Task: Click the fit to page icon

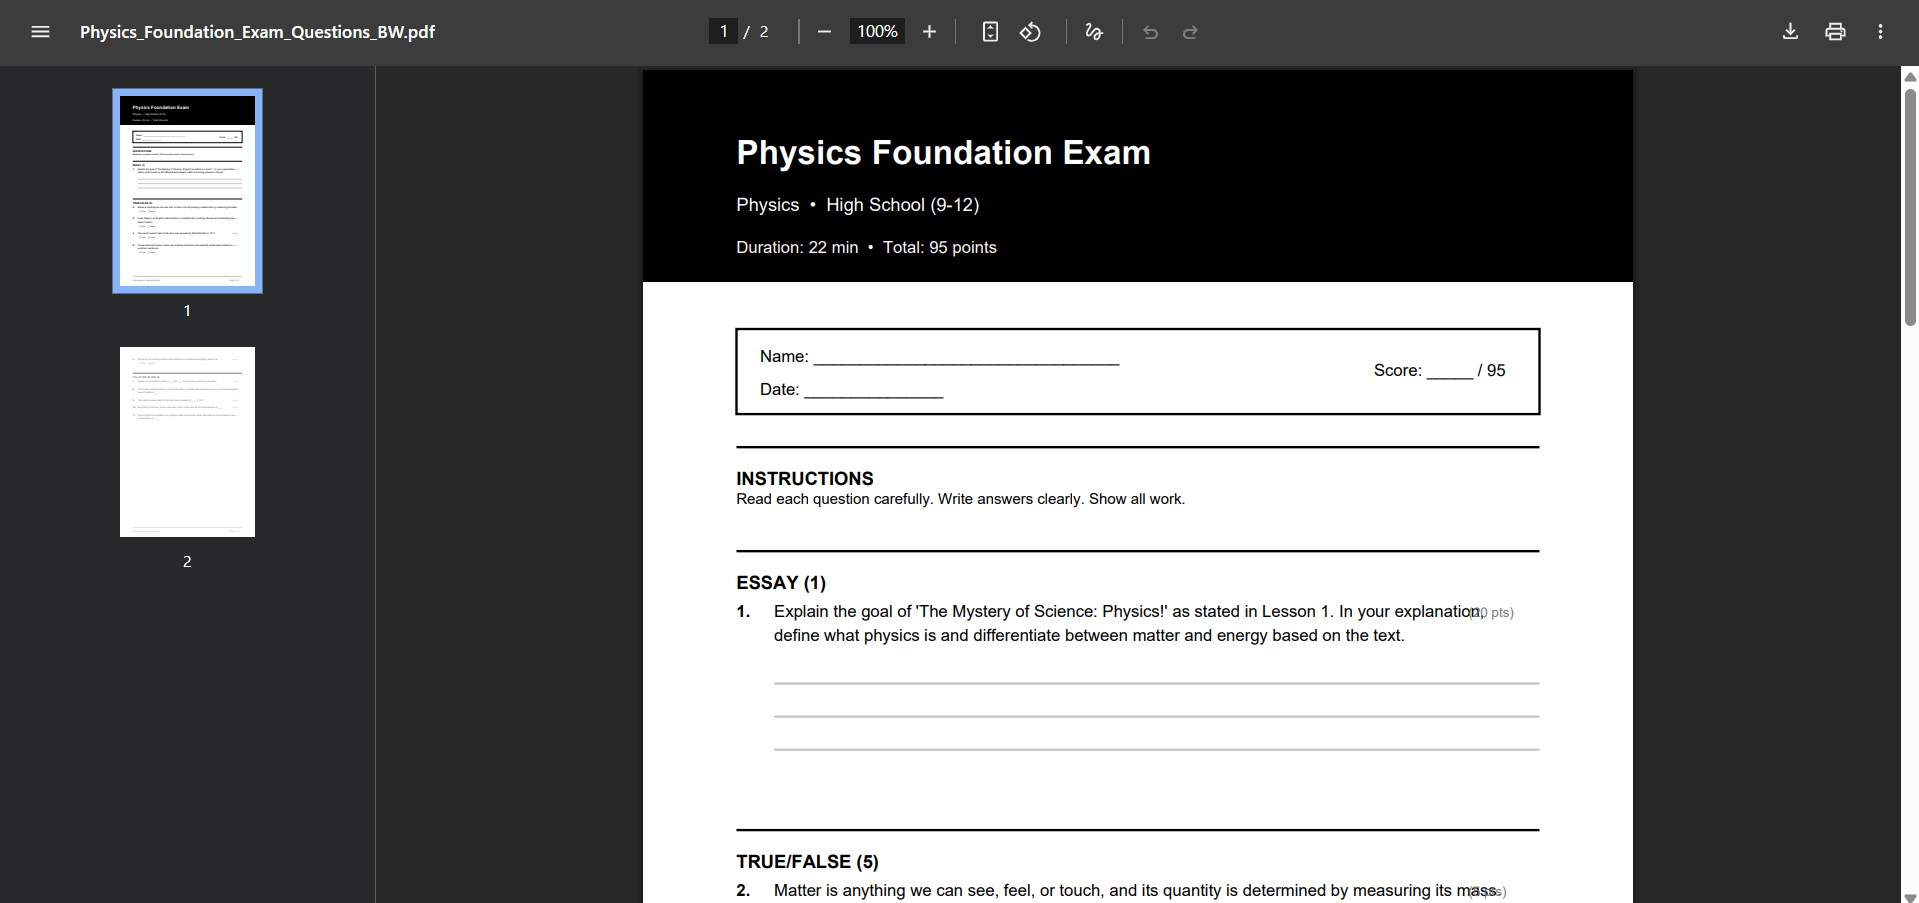Action: 990,32
